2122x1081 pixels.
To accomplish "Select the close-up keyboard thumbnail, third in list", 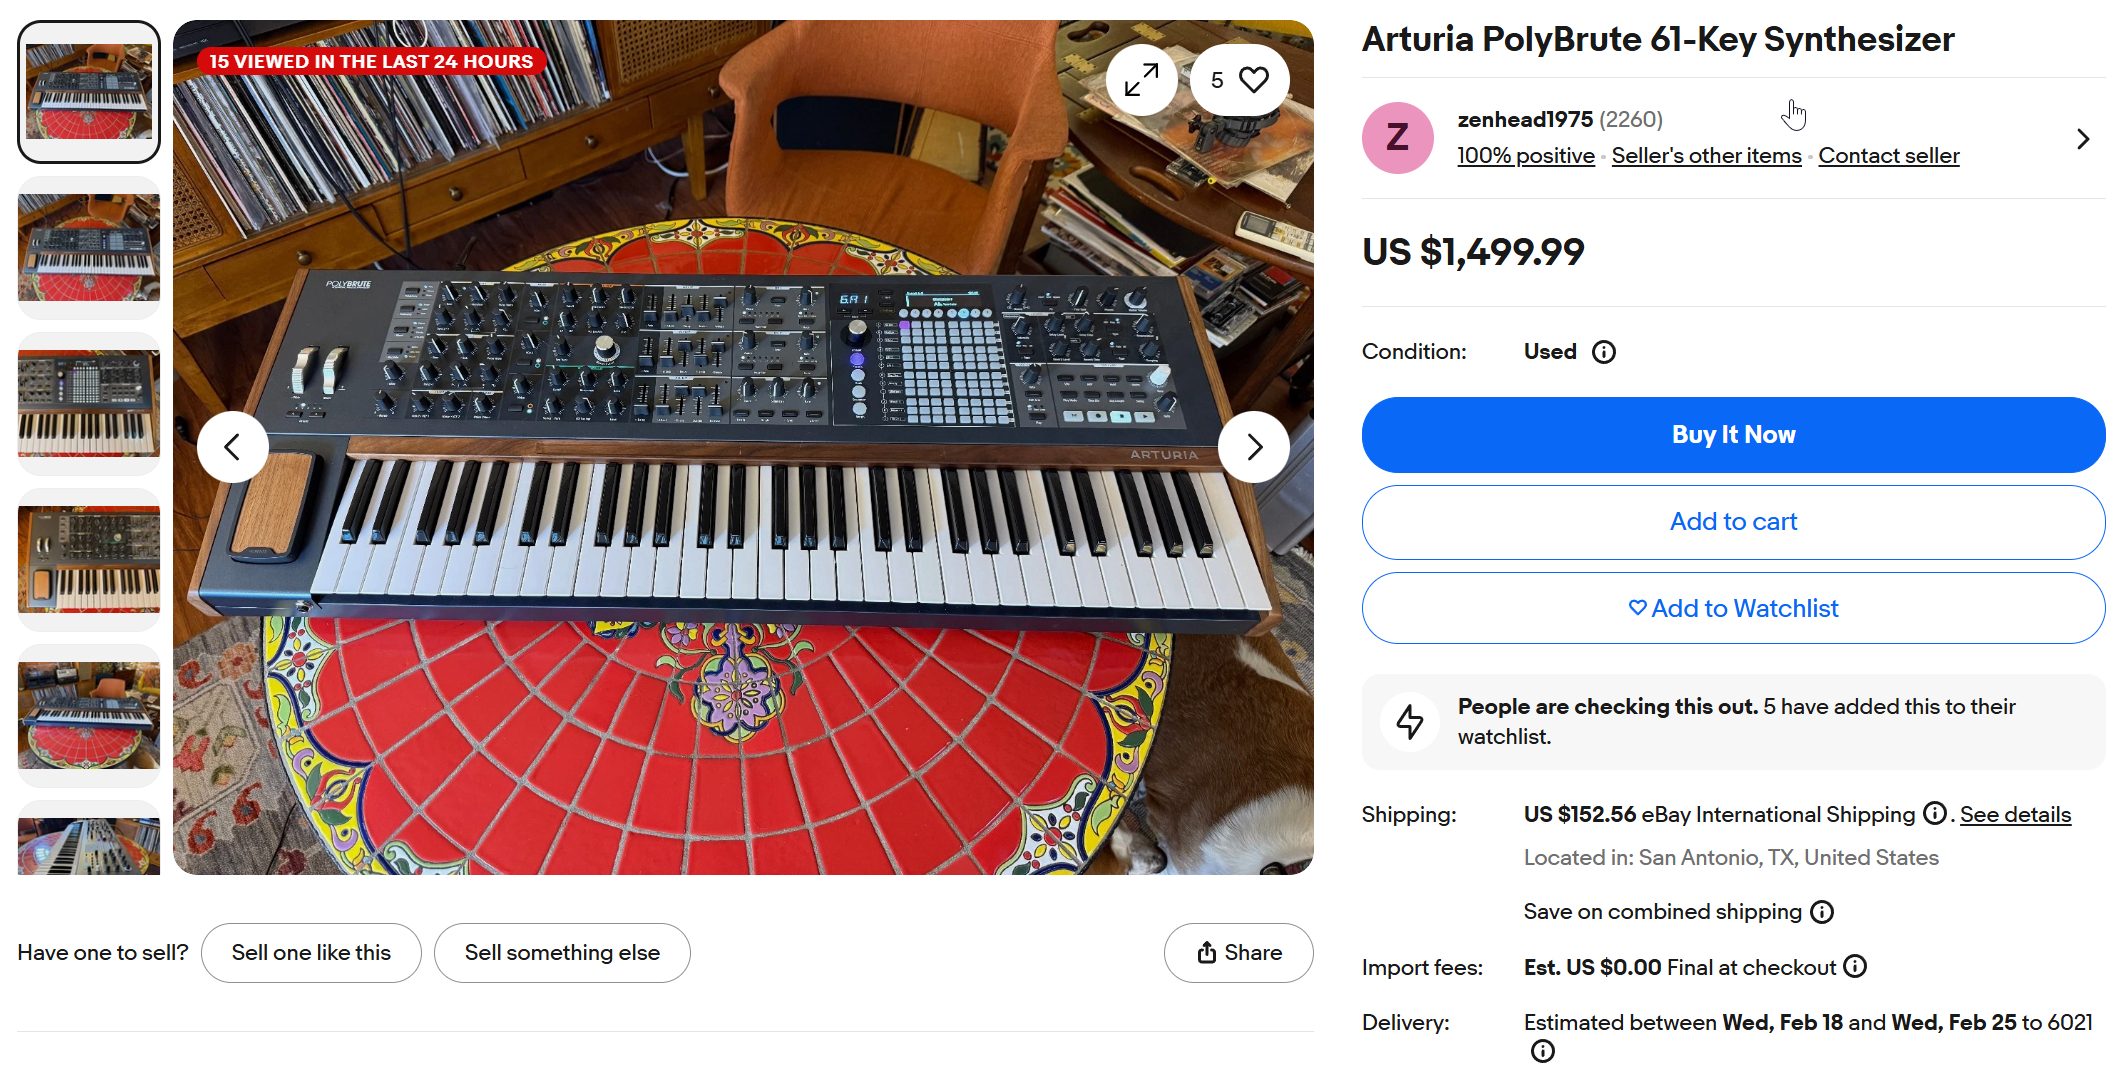I will tap(89, 403).
